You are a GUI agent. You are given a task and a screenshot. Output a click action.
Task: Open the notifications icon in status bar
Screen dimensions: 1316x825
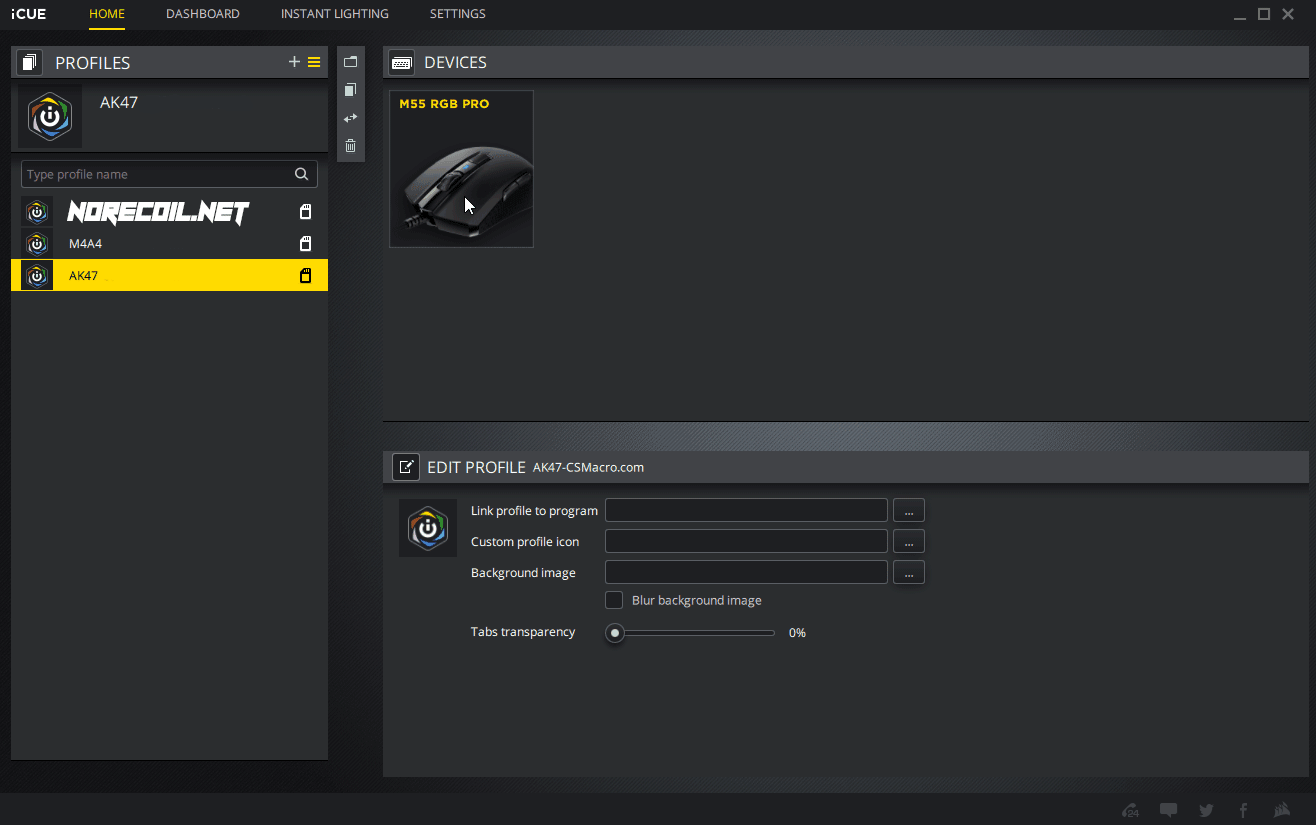click(x=1131, y=810)
